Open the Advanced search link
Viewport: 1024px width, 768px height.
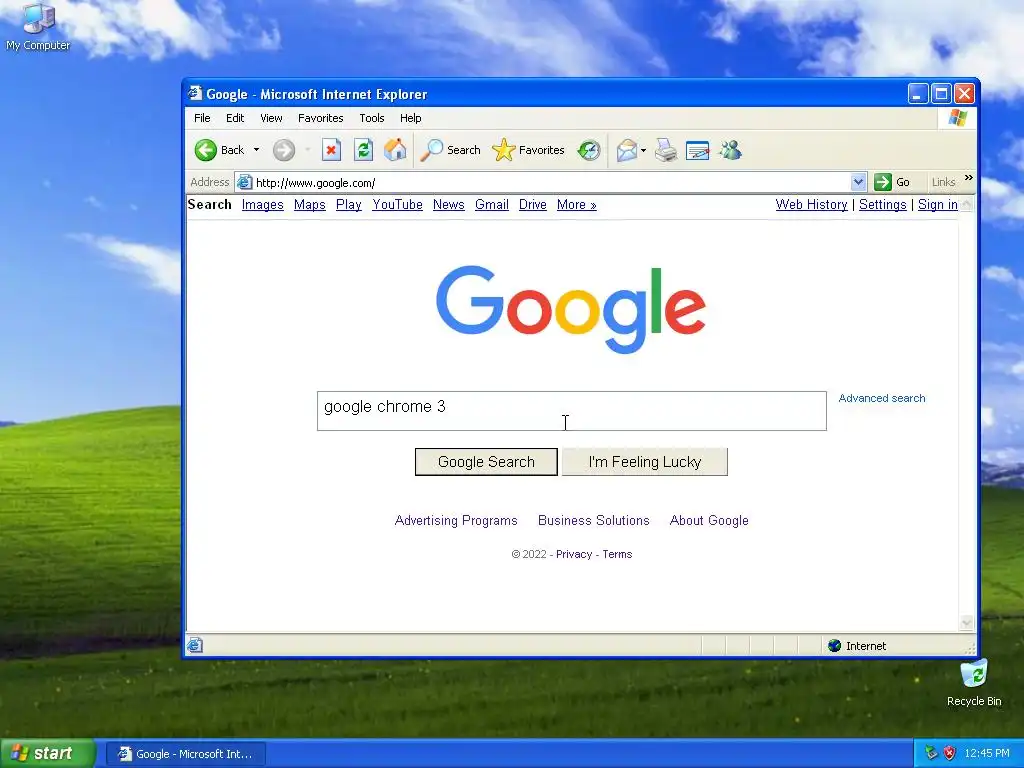882,398
